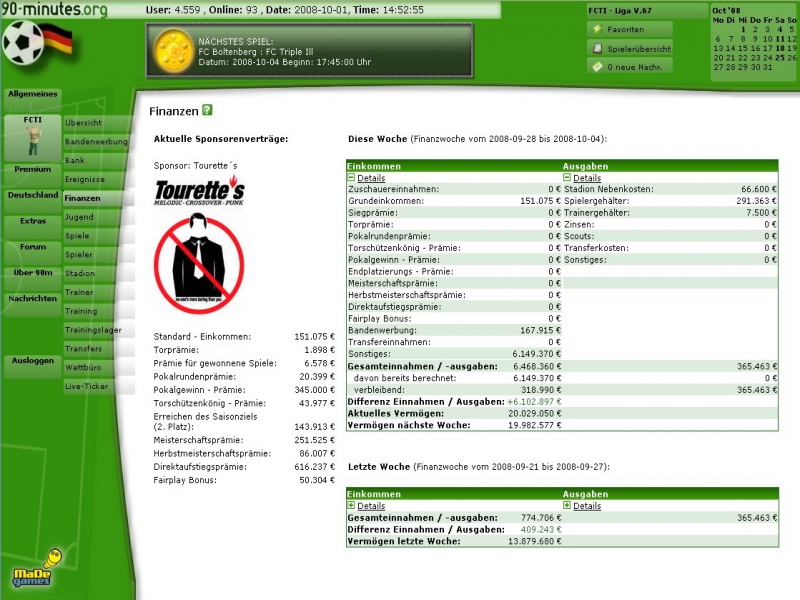This screenshot has height=600, width=800.
Task: Expand the Ausgaben details for last week
Action: [567, 506]
